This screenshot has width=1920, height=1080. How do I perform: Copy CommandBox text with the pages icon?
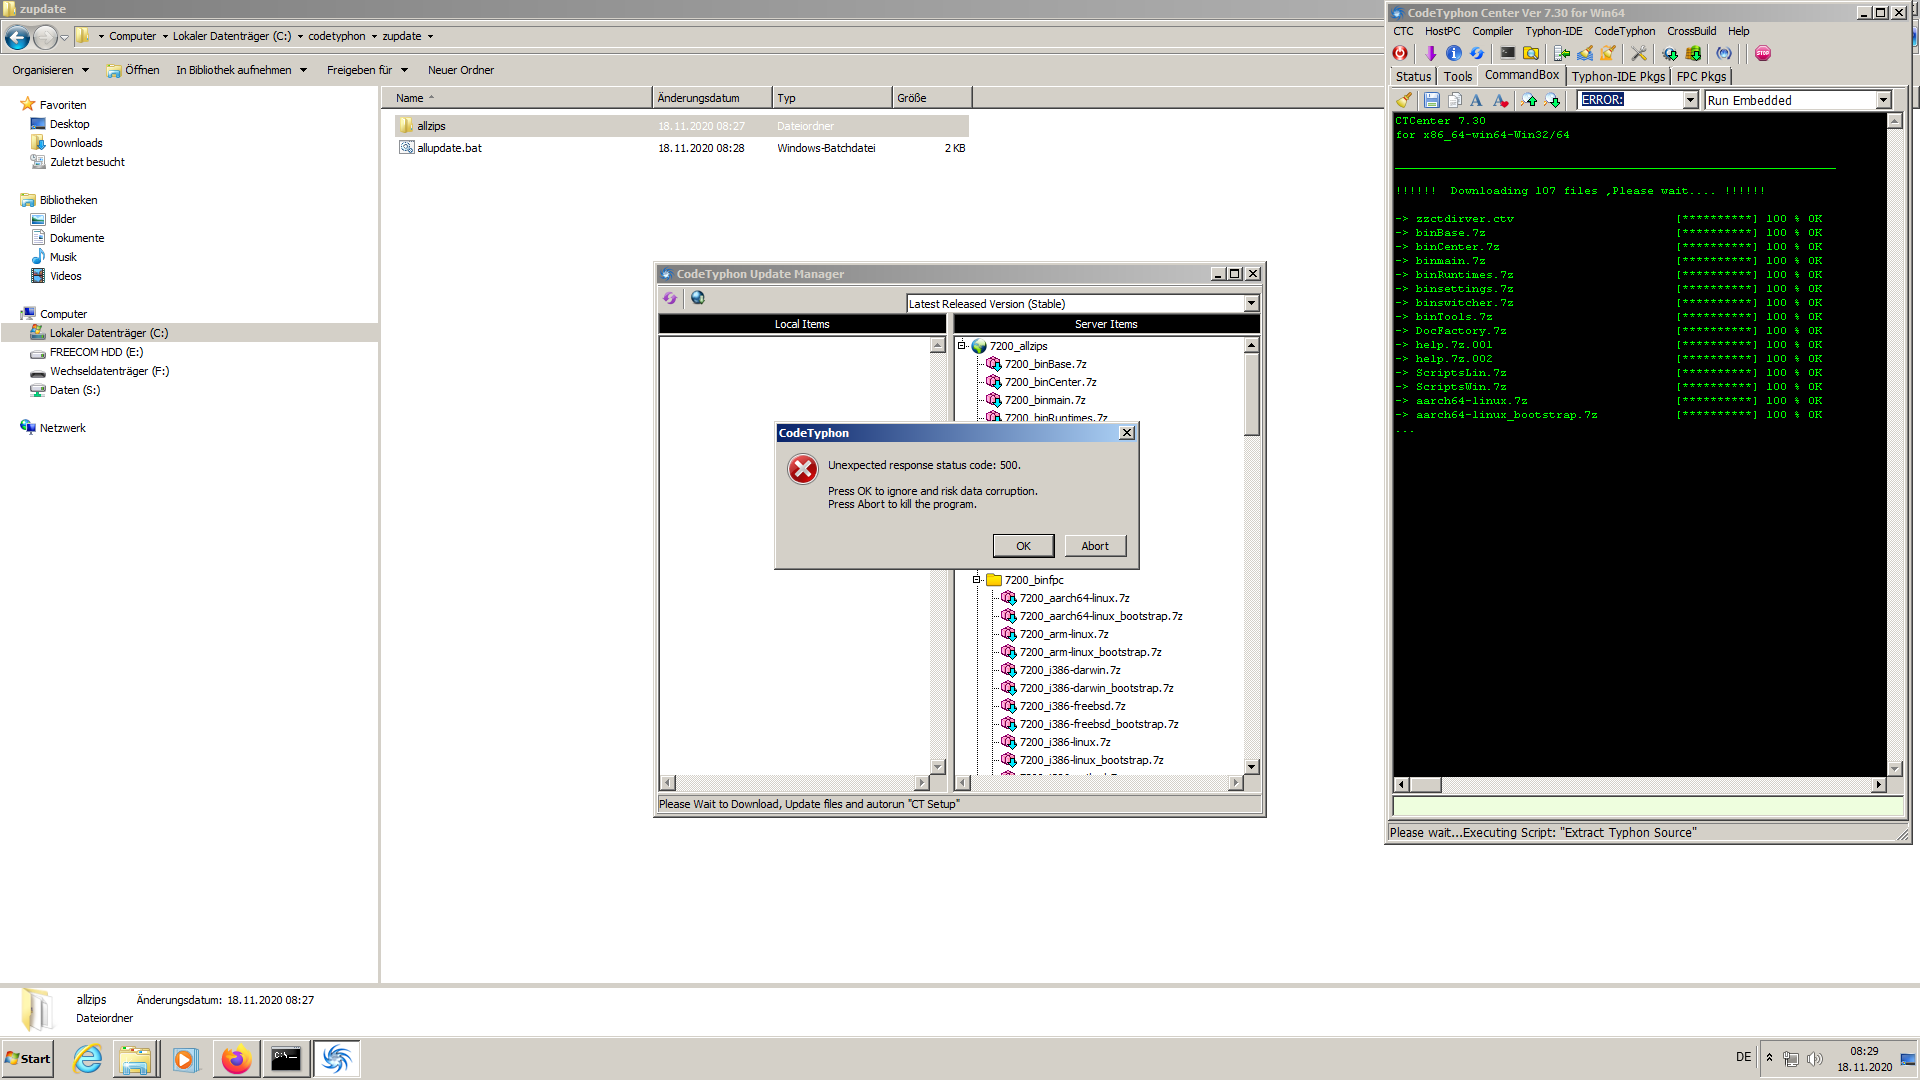[1455, 100]
